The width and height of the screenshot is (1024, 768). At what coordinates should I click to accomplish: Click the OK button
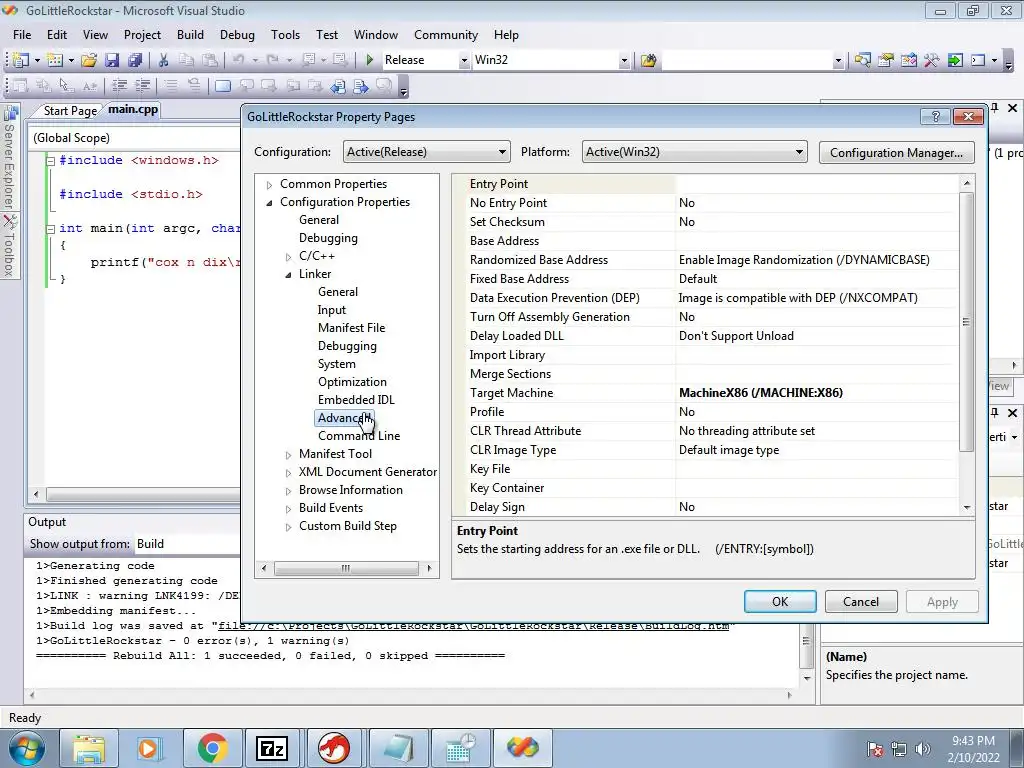coord(780,601)
